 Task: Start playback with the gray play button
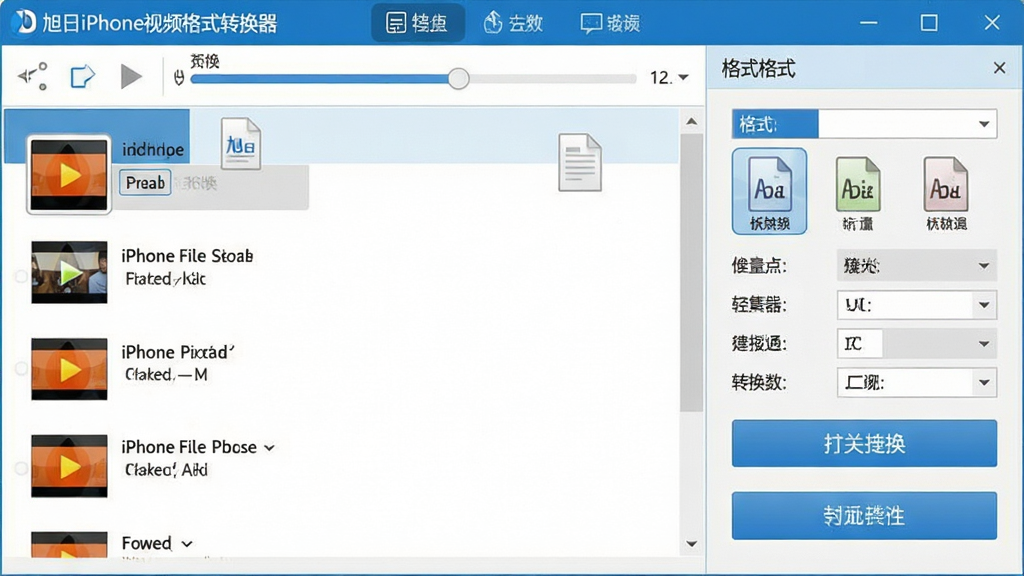(131, 76)
